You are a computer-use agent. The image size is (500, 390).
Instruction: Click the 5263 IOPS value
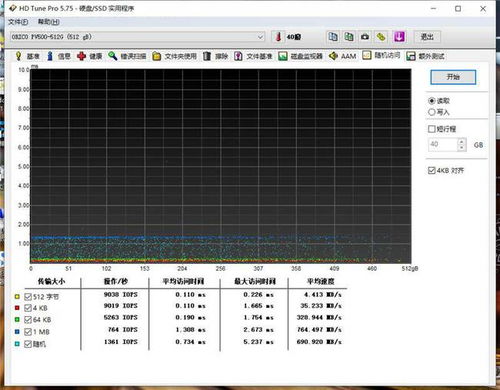click(x=121, y=317)
